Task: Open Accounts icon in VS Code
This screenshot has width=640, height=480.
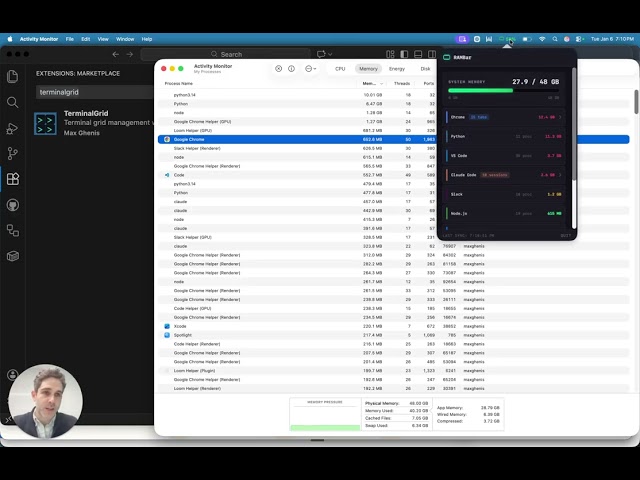Action: click(13, 375)
